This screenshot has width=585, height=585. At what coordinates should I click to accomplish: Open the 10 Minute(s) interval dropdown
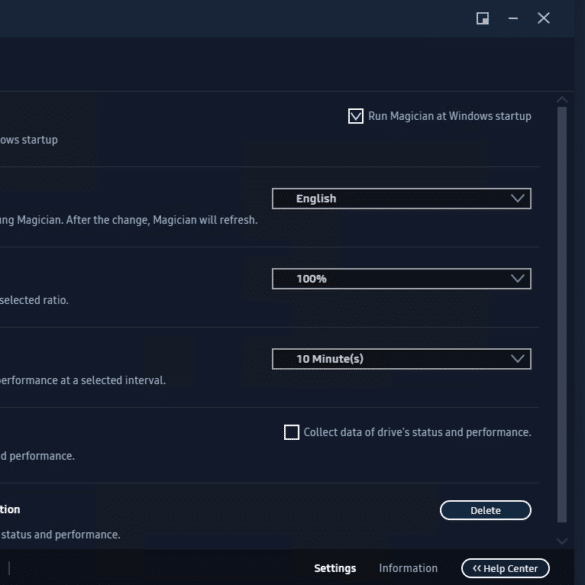401,359
